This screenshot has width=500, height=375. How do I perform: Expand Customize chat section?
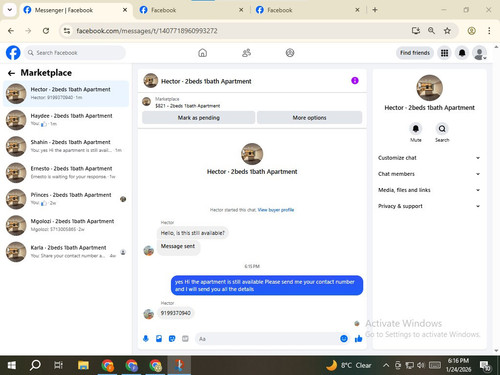coord(429,158)
